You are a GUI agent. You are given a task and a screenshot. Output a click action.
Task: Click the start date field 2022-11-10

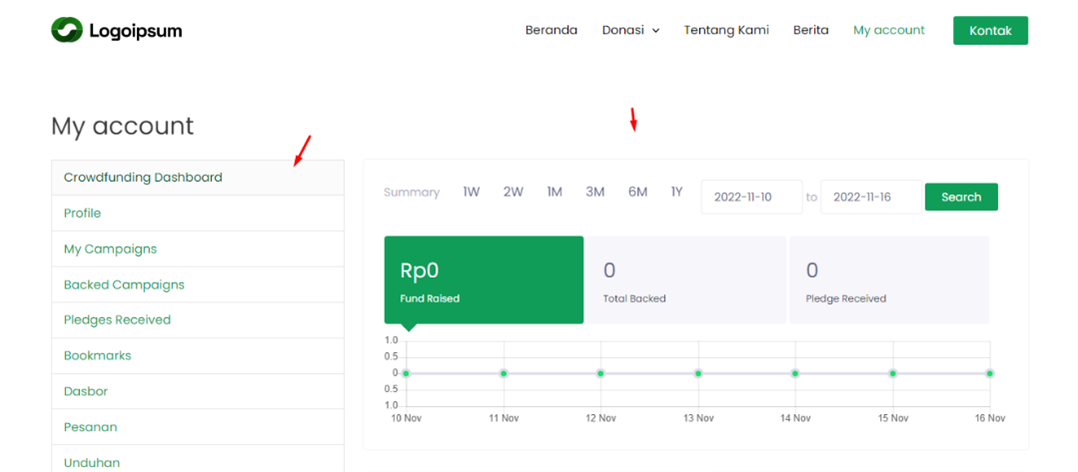(x=751, y=197)
